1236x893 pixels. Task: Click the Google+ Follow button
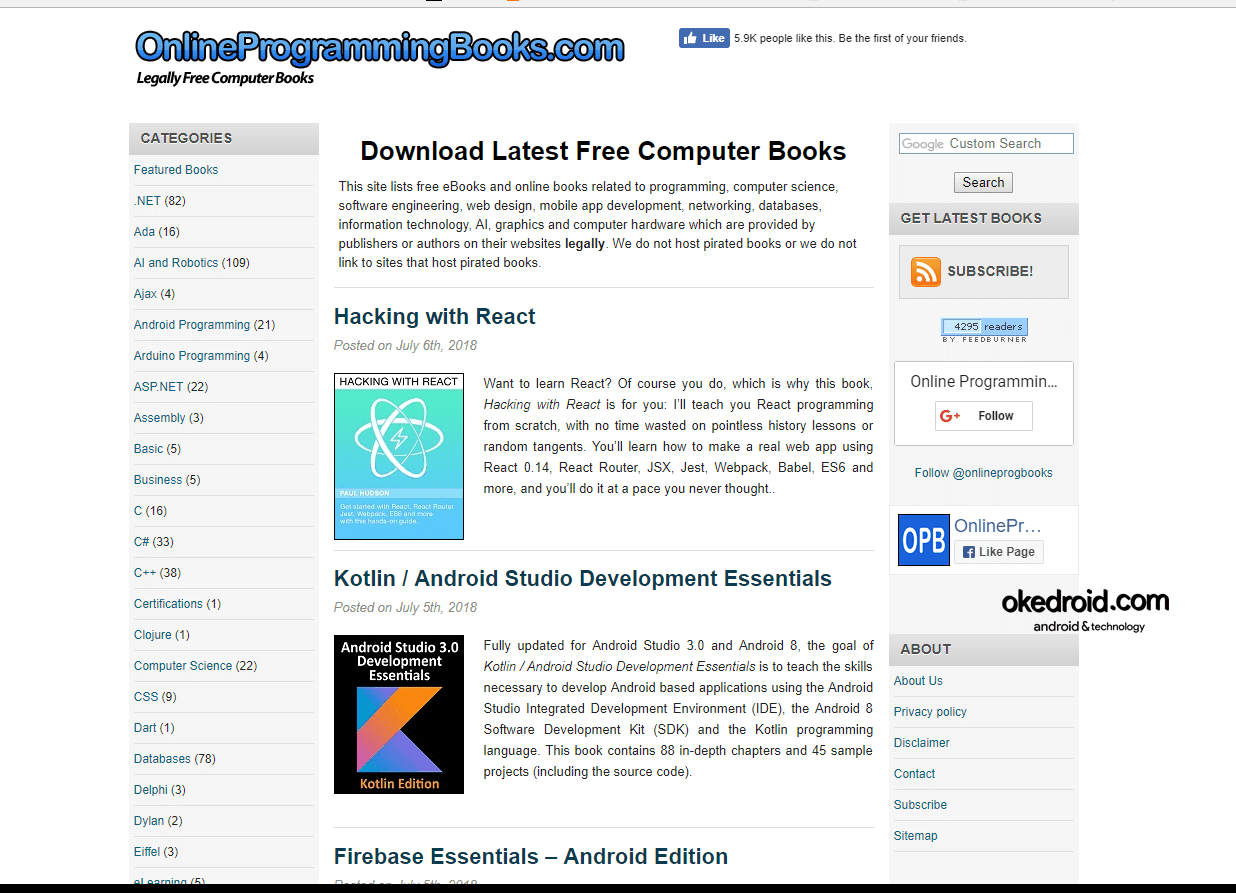click(984, 416)
